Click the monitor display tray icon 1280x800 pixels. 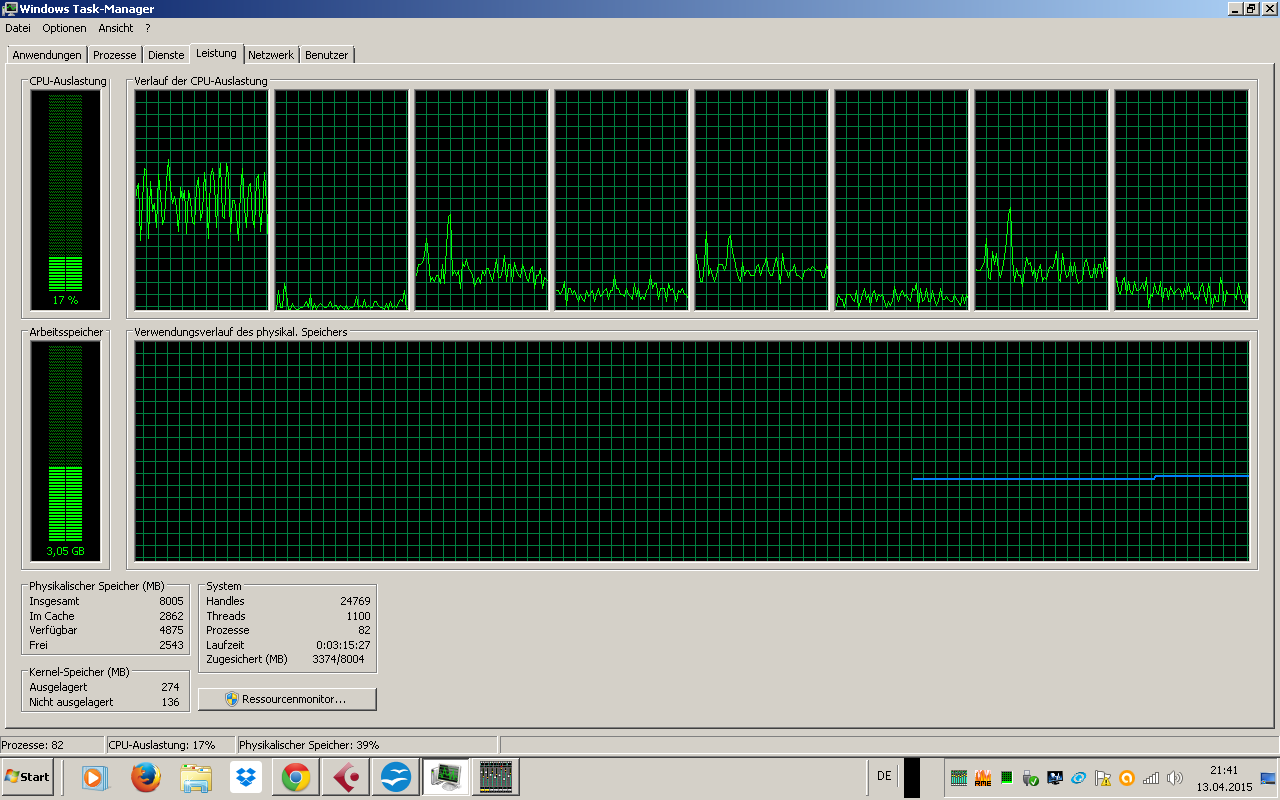coord(1055,778)
